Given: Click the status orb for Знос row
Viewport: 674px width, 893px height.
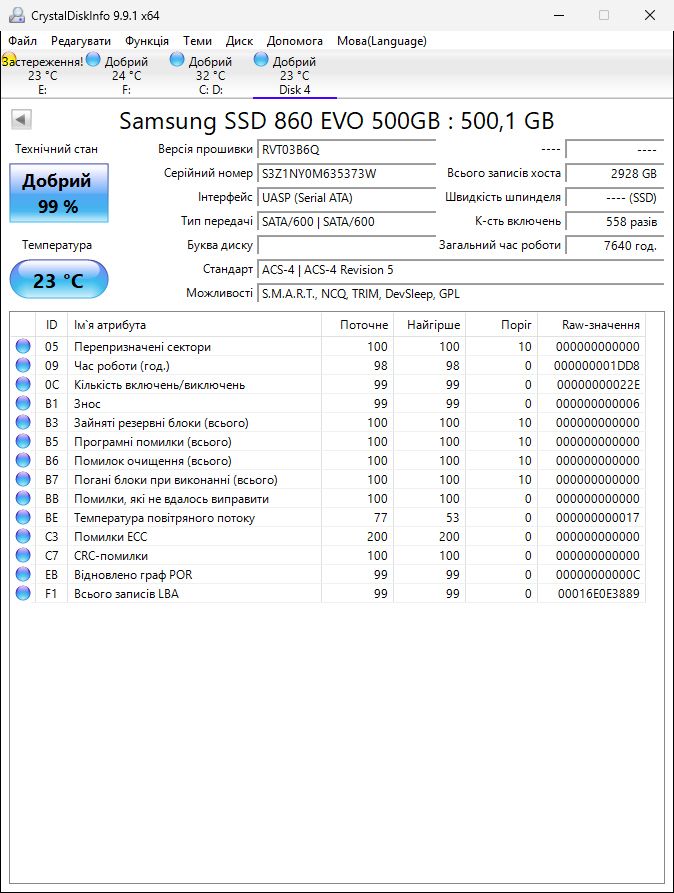Looking at the screenshot, I should pyautogui.click(x=23, y=403).
